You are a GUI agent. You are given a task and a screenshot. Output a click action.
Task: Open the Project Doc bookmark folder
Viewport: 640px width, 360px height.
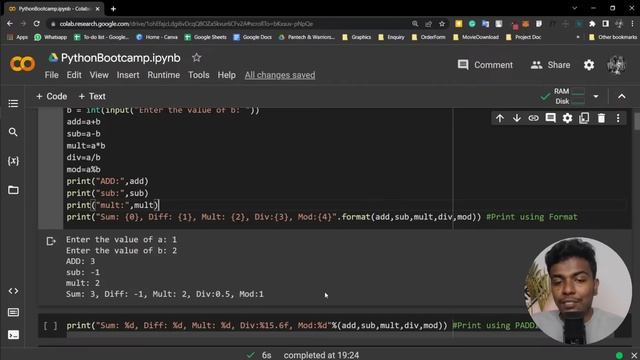523,37
